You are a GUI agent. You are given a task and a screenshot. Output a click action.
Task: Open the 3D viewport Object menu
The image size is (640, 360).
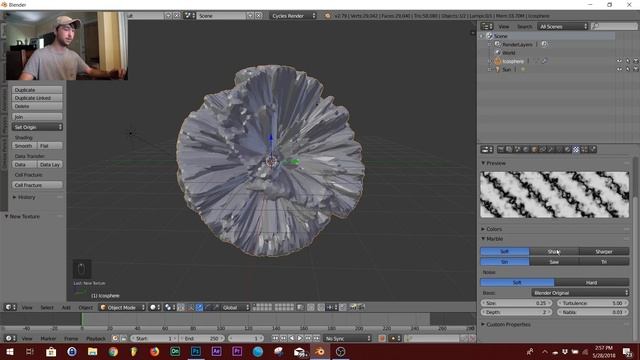[x=86, y=307]
